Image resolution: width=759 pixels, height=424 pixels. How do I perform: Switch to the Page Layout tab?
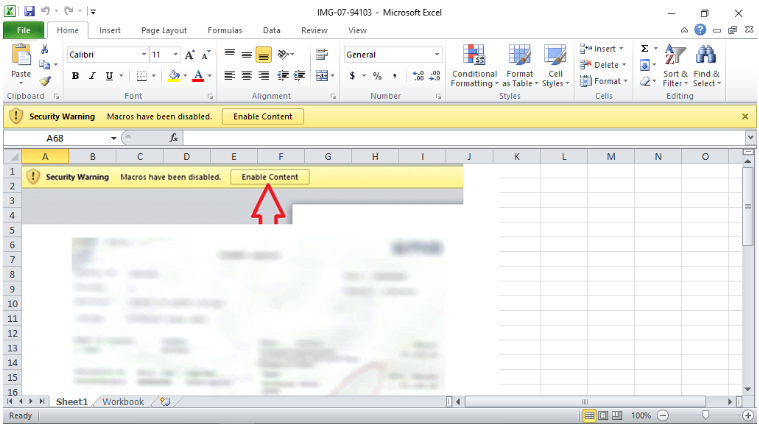[x=164, y=30]
